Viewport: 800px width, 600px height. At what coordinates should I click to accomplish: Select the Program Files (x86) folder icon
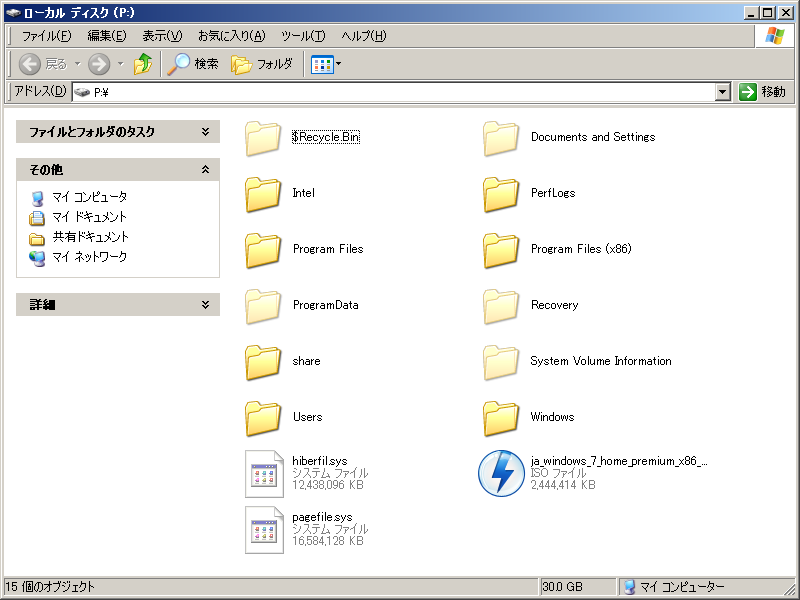(x=502, y=249)
